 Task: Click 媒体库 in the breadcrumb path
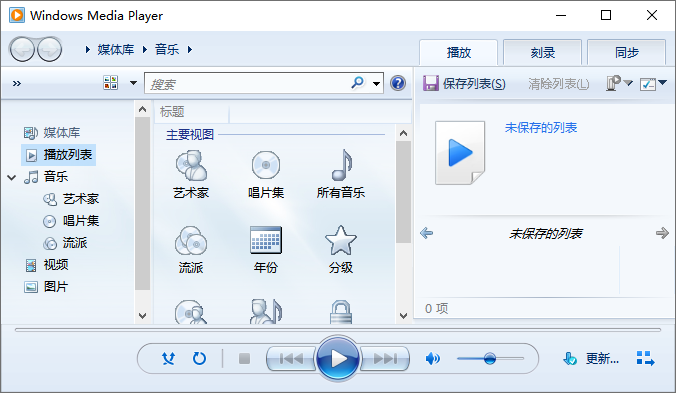[x=116, y=50]
